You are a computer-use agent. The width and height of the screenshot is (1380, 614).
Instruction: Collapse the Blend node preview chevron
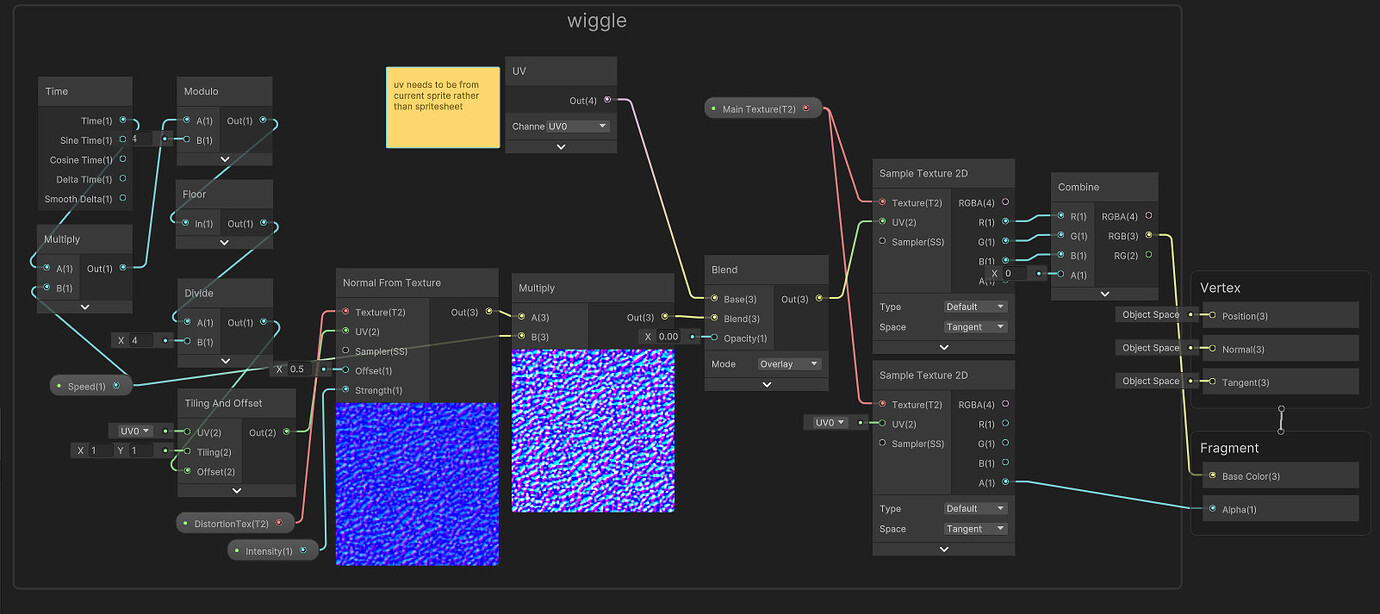pyautogui.click(x=767, y=384)
